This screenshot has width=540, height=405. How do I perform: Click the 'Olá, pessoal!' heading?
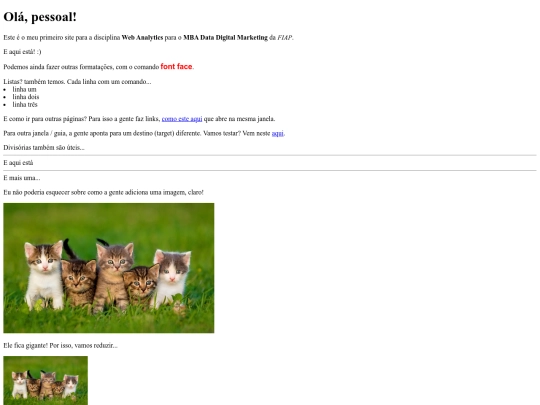tap(40, 17)
